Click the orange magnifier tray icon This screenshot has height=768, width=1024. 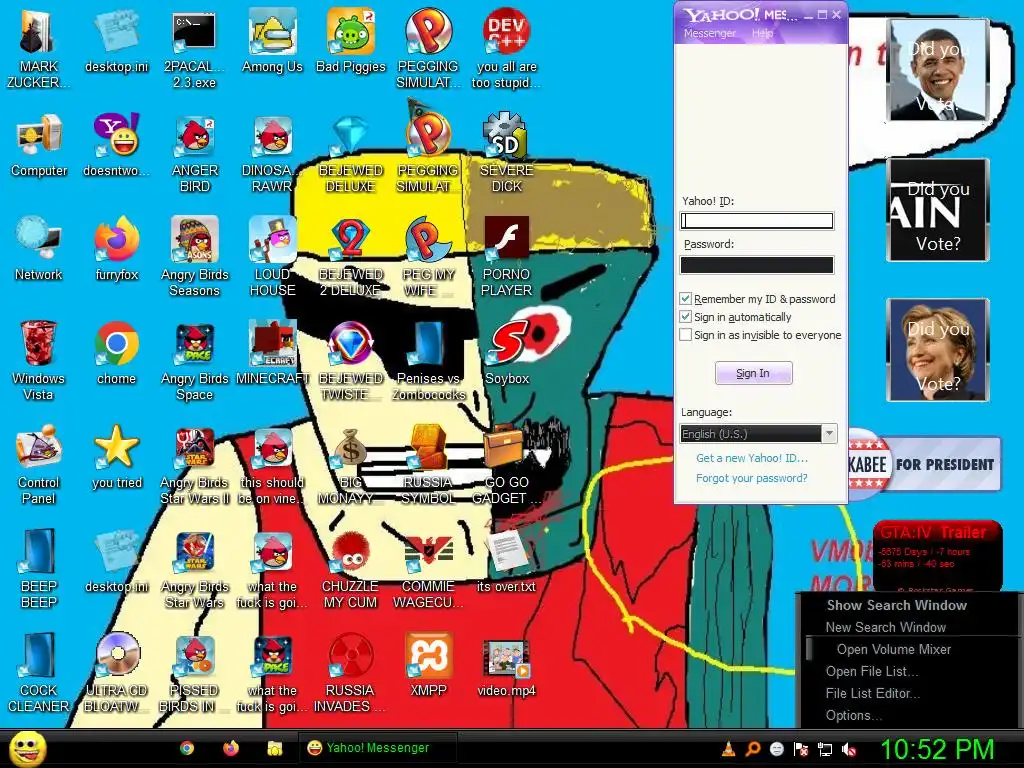click(x=752, y=749)
